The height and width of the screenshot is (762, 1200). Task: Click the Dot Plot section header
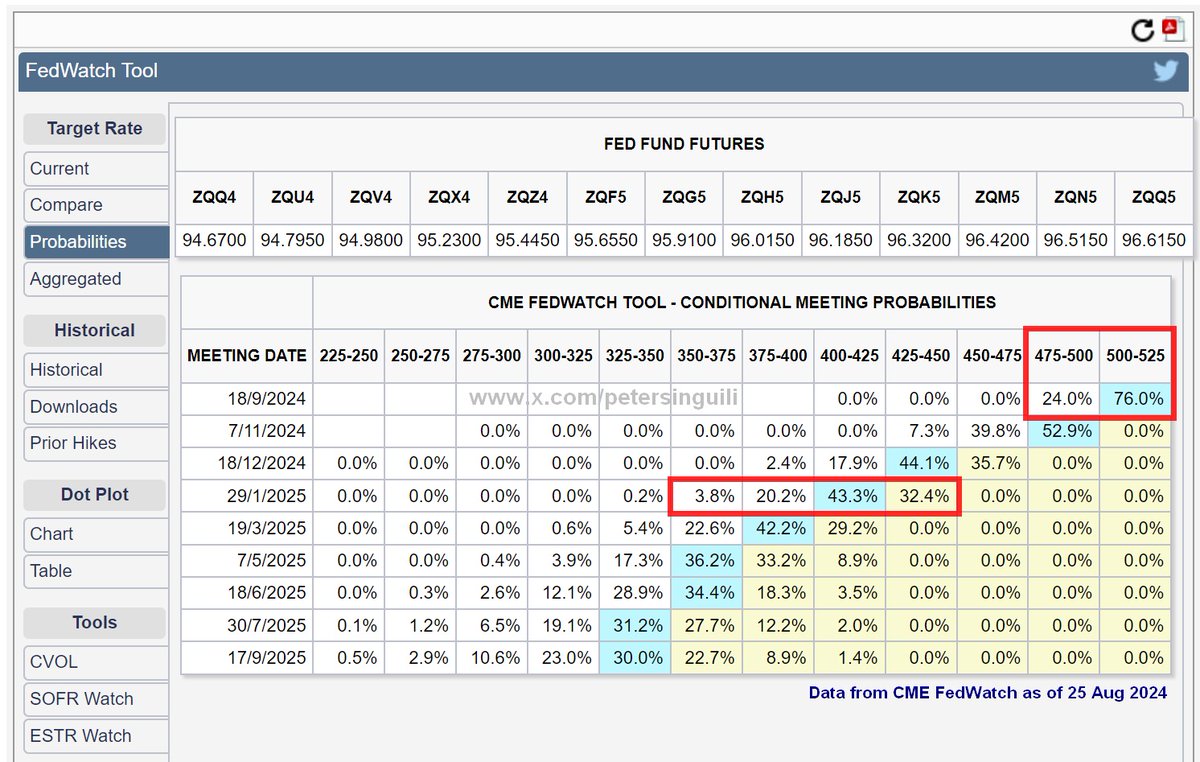(95, 494)
